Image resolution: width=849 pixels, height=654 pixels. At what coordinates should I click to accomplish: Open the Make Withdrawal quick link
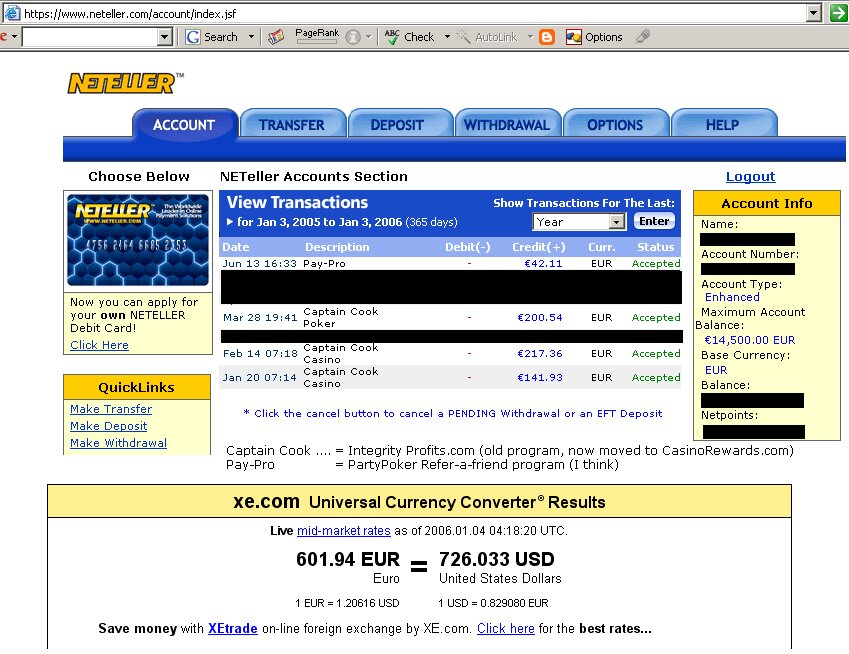[119, 443]
